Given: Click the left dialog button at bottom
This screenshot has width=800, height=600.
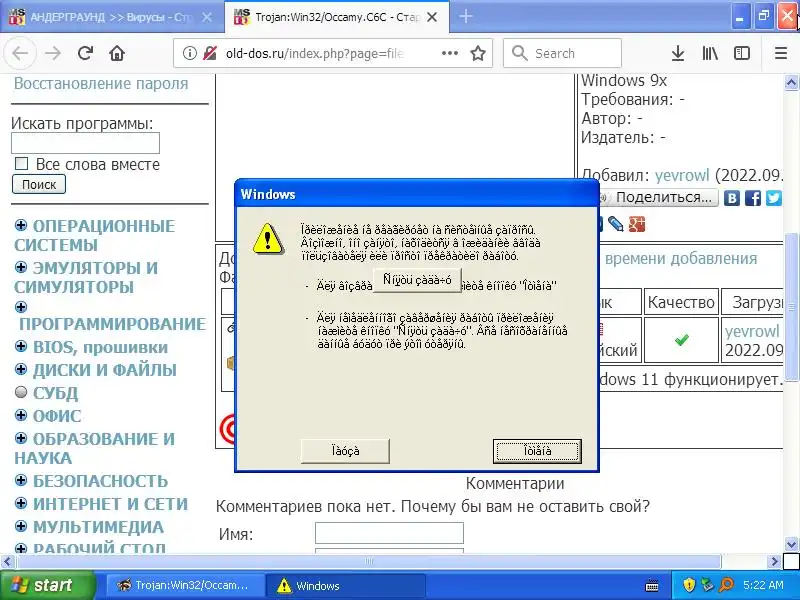Looking at the screenshot, I should tap(345, 451).
